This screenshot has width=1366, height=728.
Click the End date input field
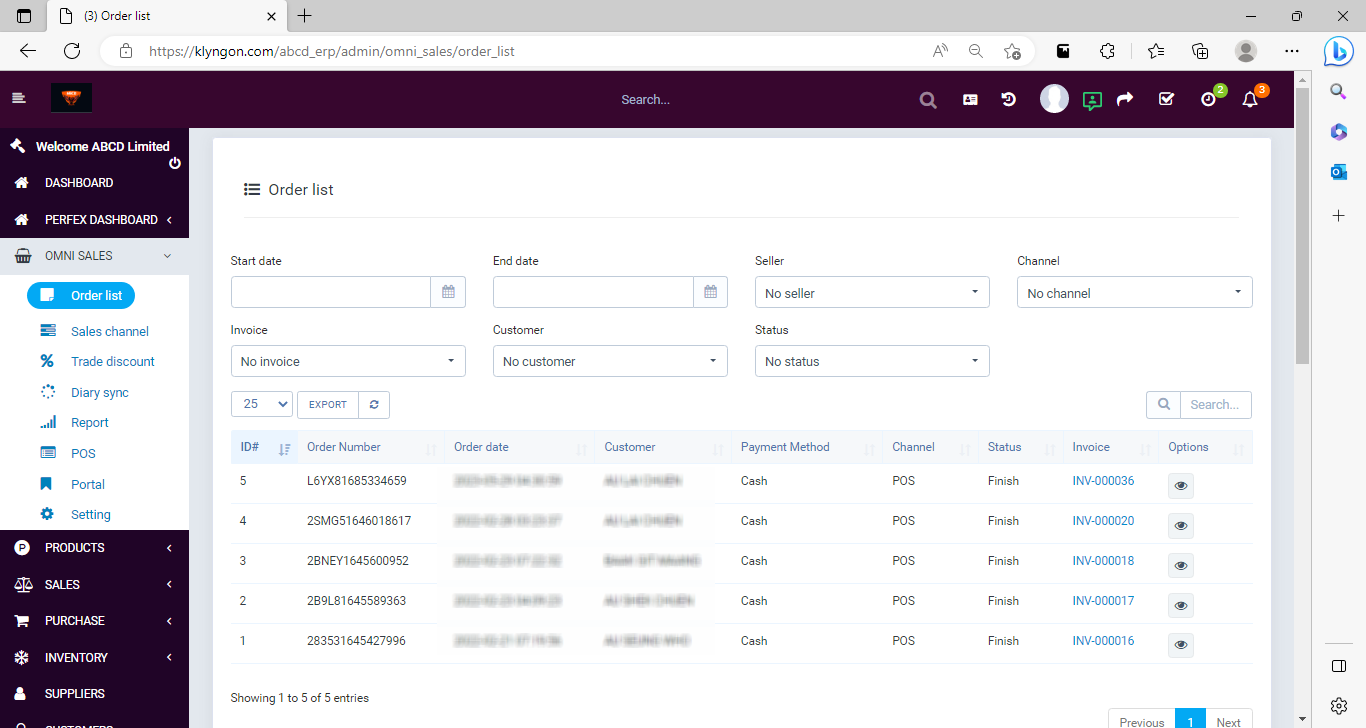point(593,292)
